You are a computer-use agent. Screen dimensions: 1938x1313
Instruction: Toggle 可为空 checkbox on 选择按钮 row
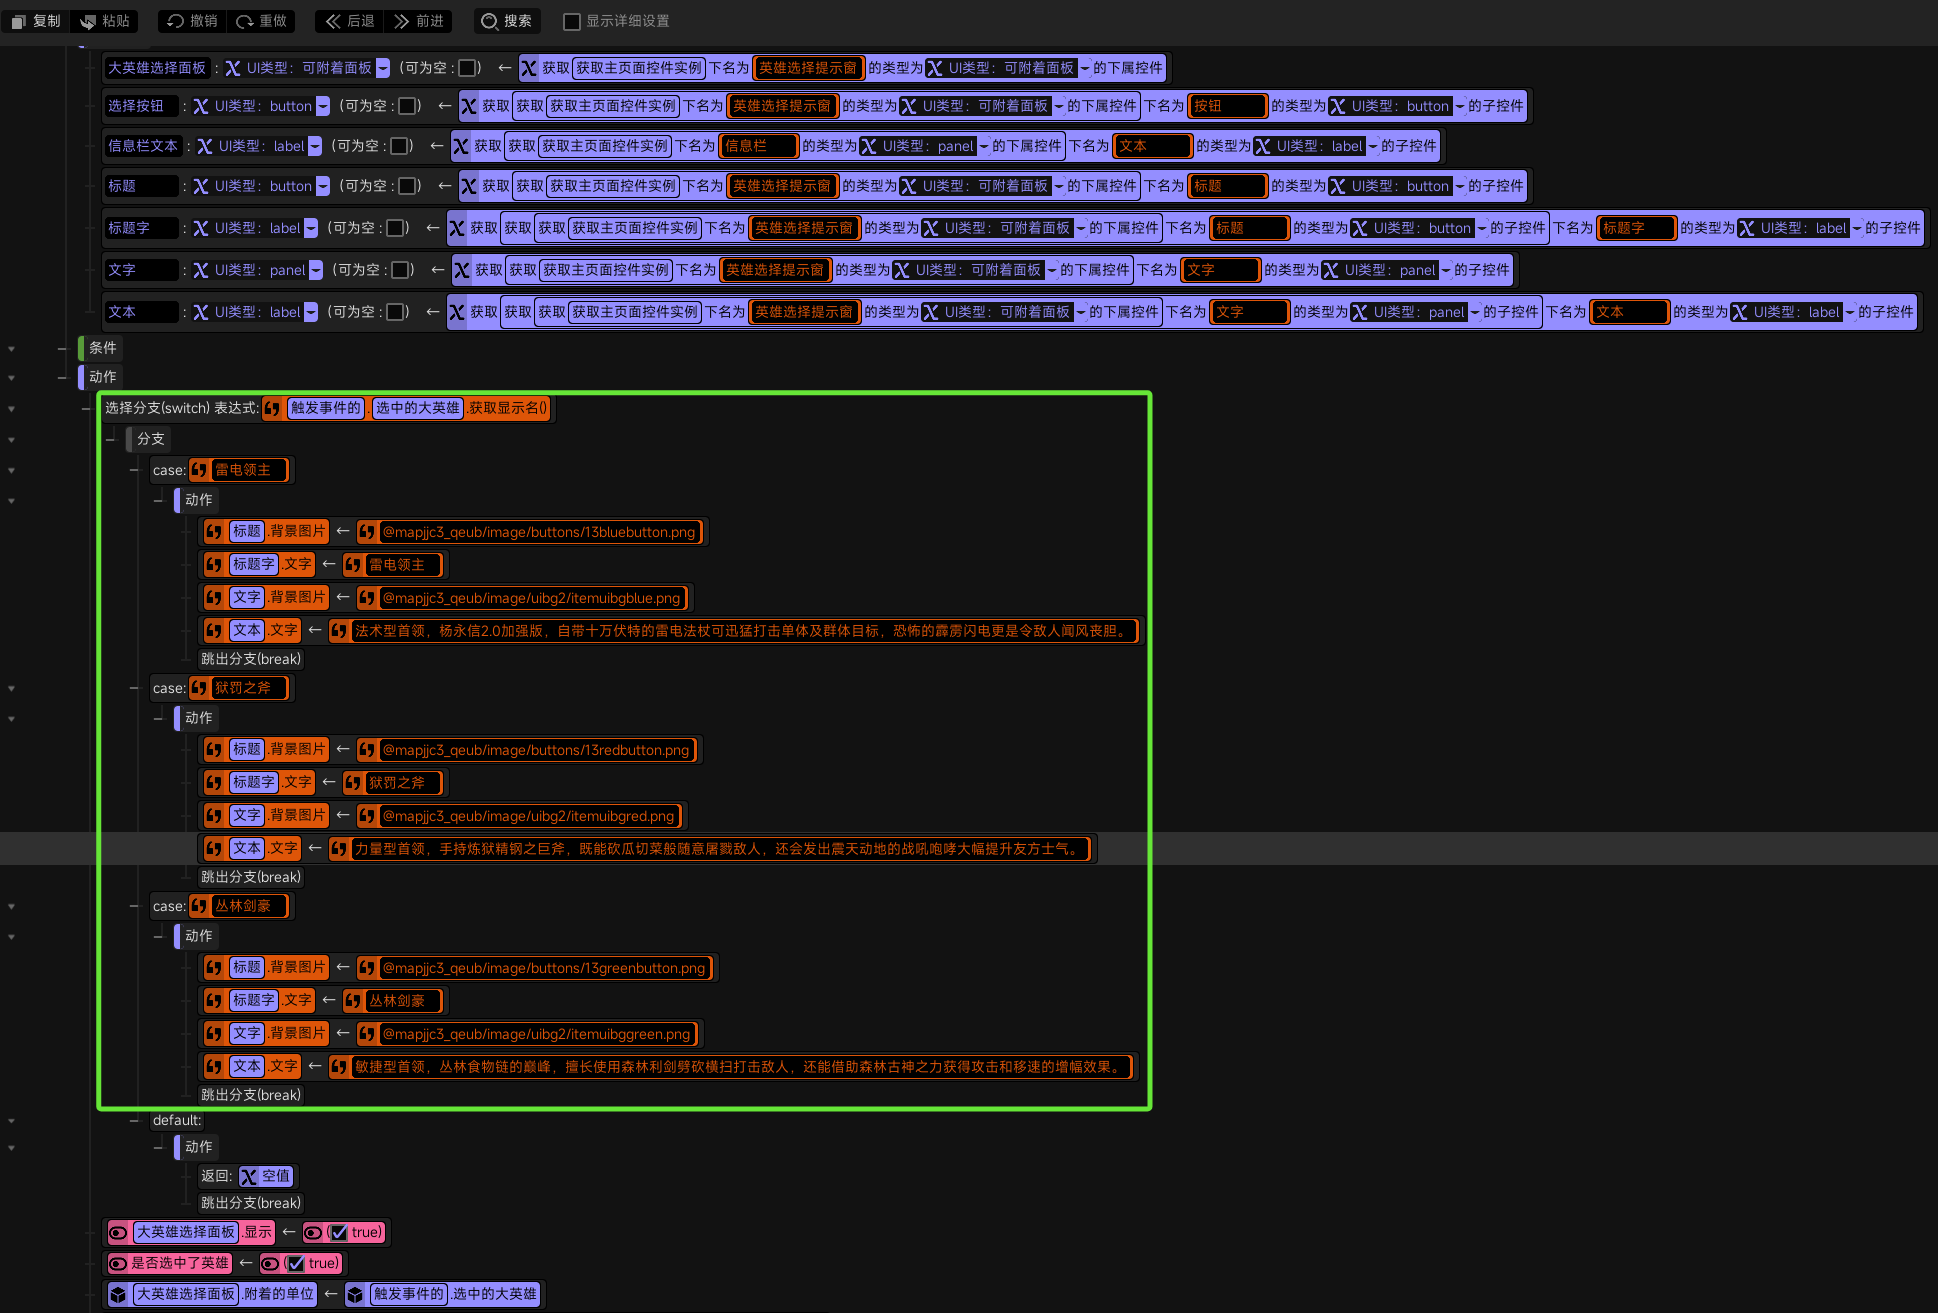click(408, 106)
